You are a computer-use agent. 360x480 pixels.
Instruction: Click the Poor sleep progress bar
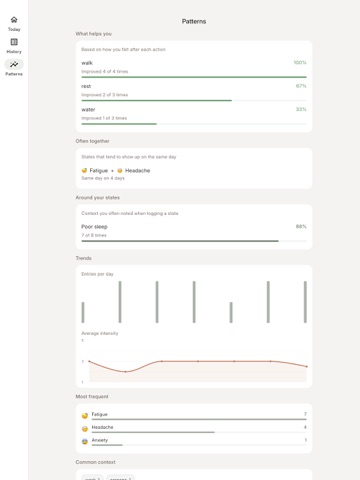[x=194, y=241]
